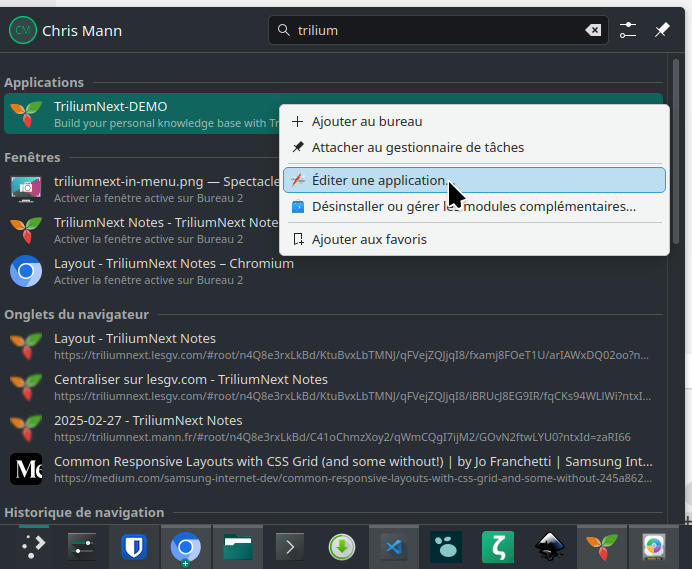Launch the terminal icon in taskbar
This screenshot has height=569, width=692.
pyautogui.click(x=290, y=547)
